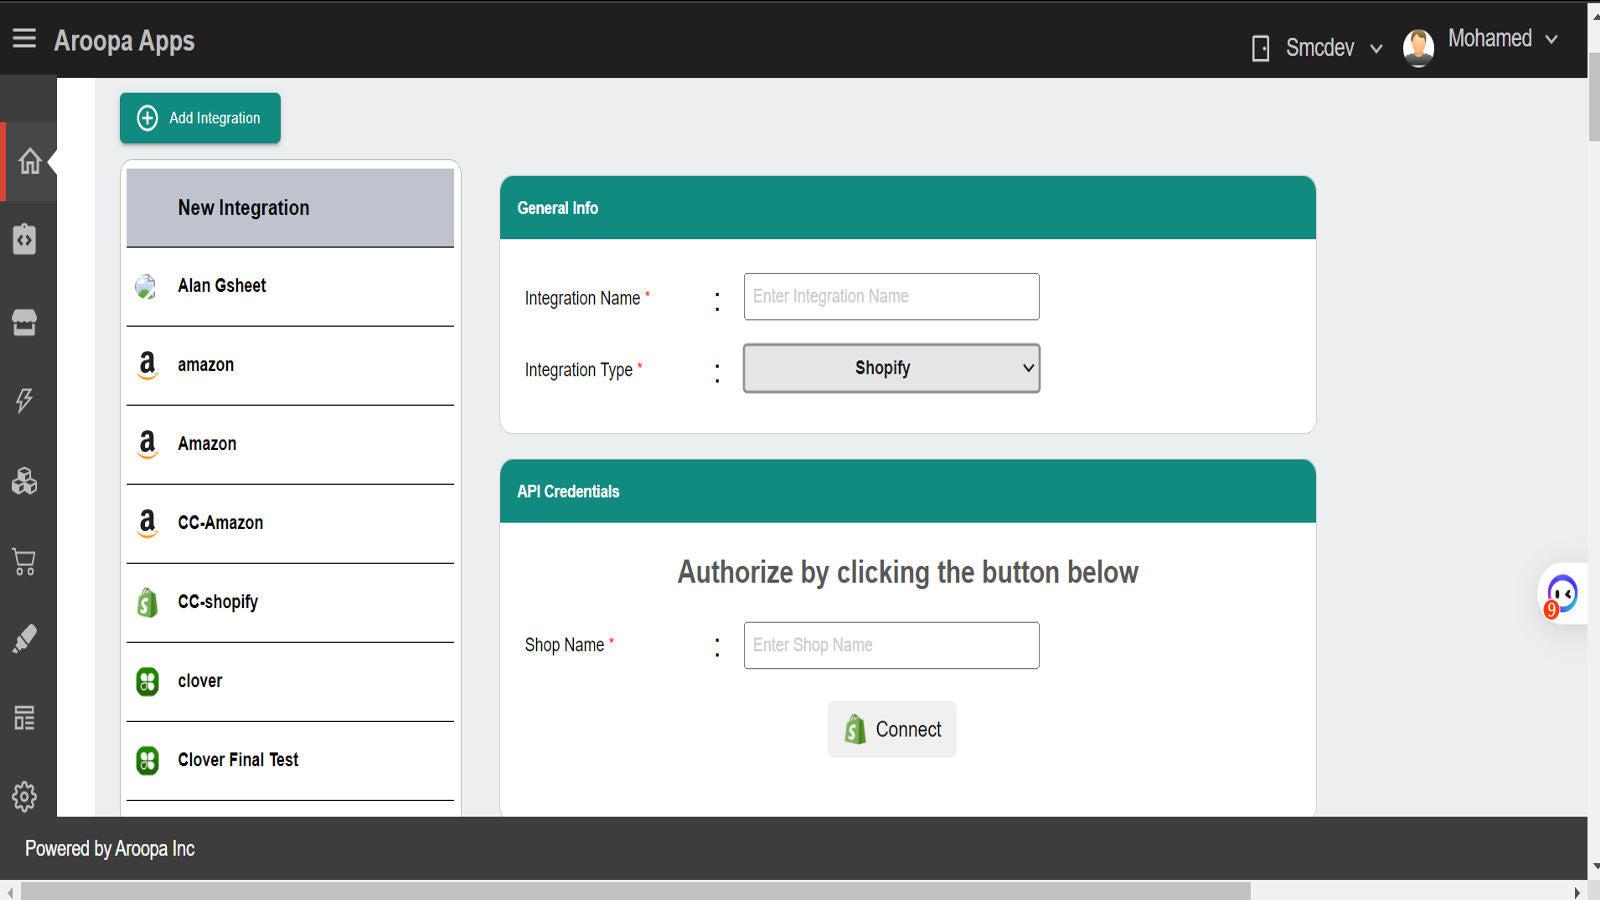Expand the Integration Type dropdown showing Shopify
This screenshot has height=900, width=1600.
(890, 368)
